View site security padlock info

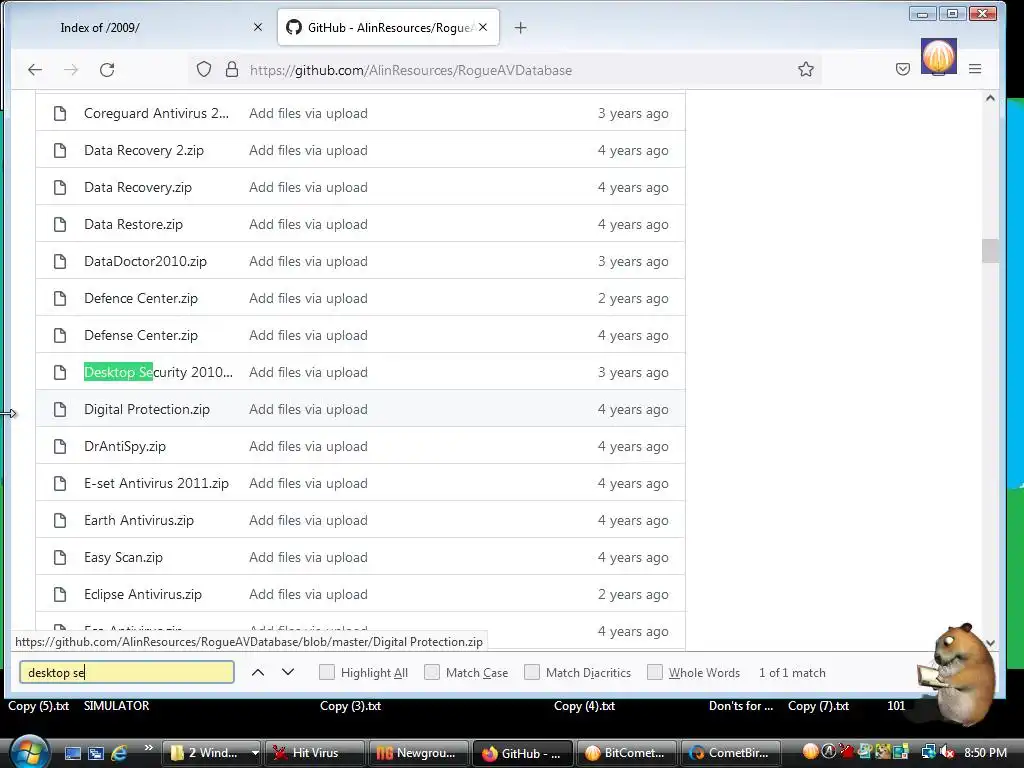click(232, 69)
